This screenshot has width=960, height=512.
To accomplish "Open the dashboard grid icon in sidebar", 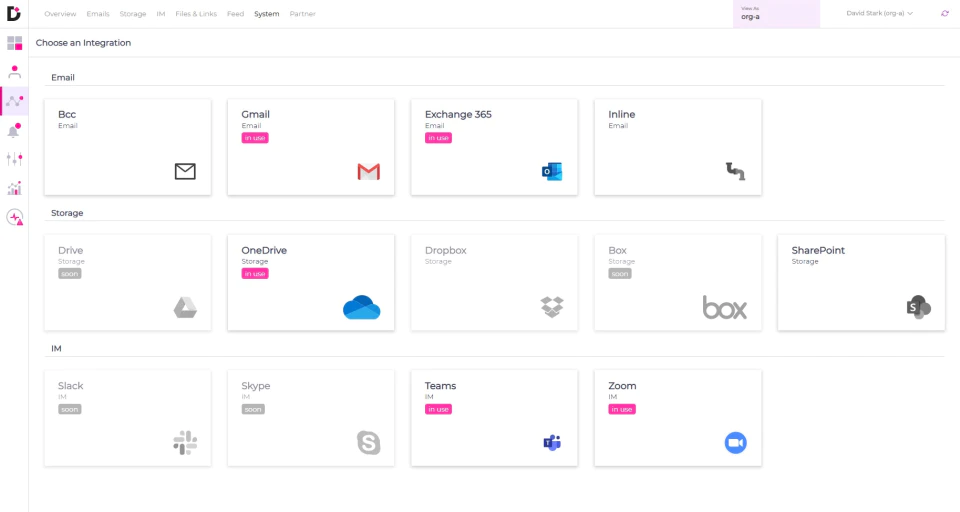I will [x=15, y=43].
